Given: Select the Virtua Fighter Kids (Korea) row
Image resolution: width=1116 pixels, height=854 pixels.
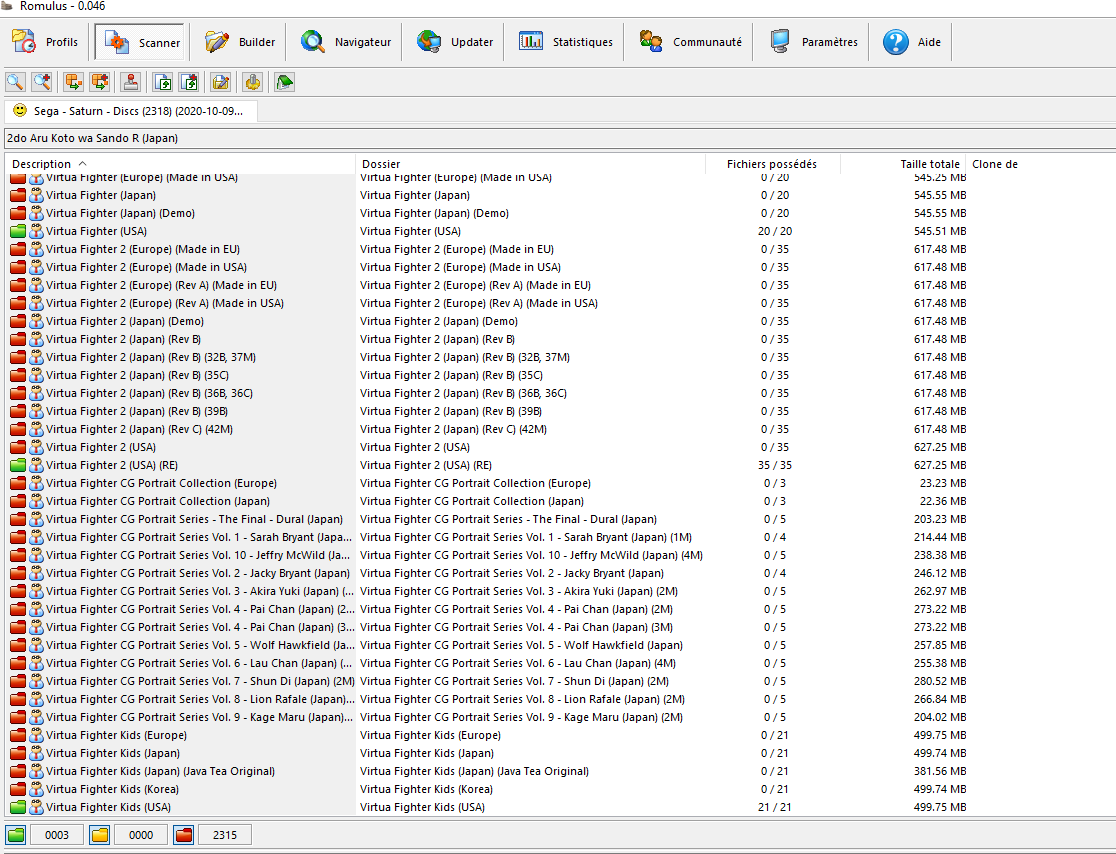Looking at the screenshot, I should (x=559, y=789).
